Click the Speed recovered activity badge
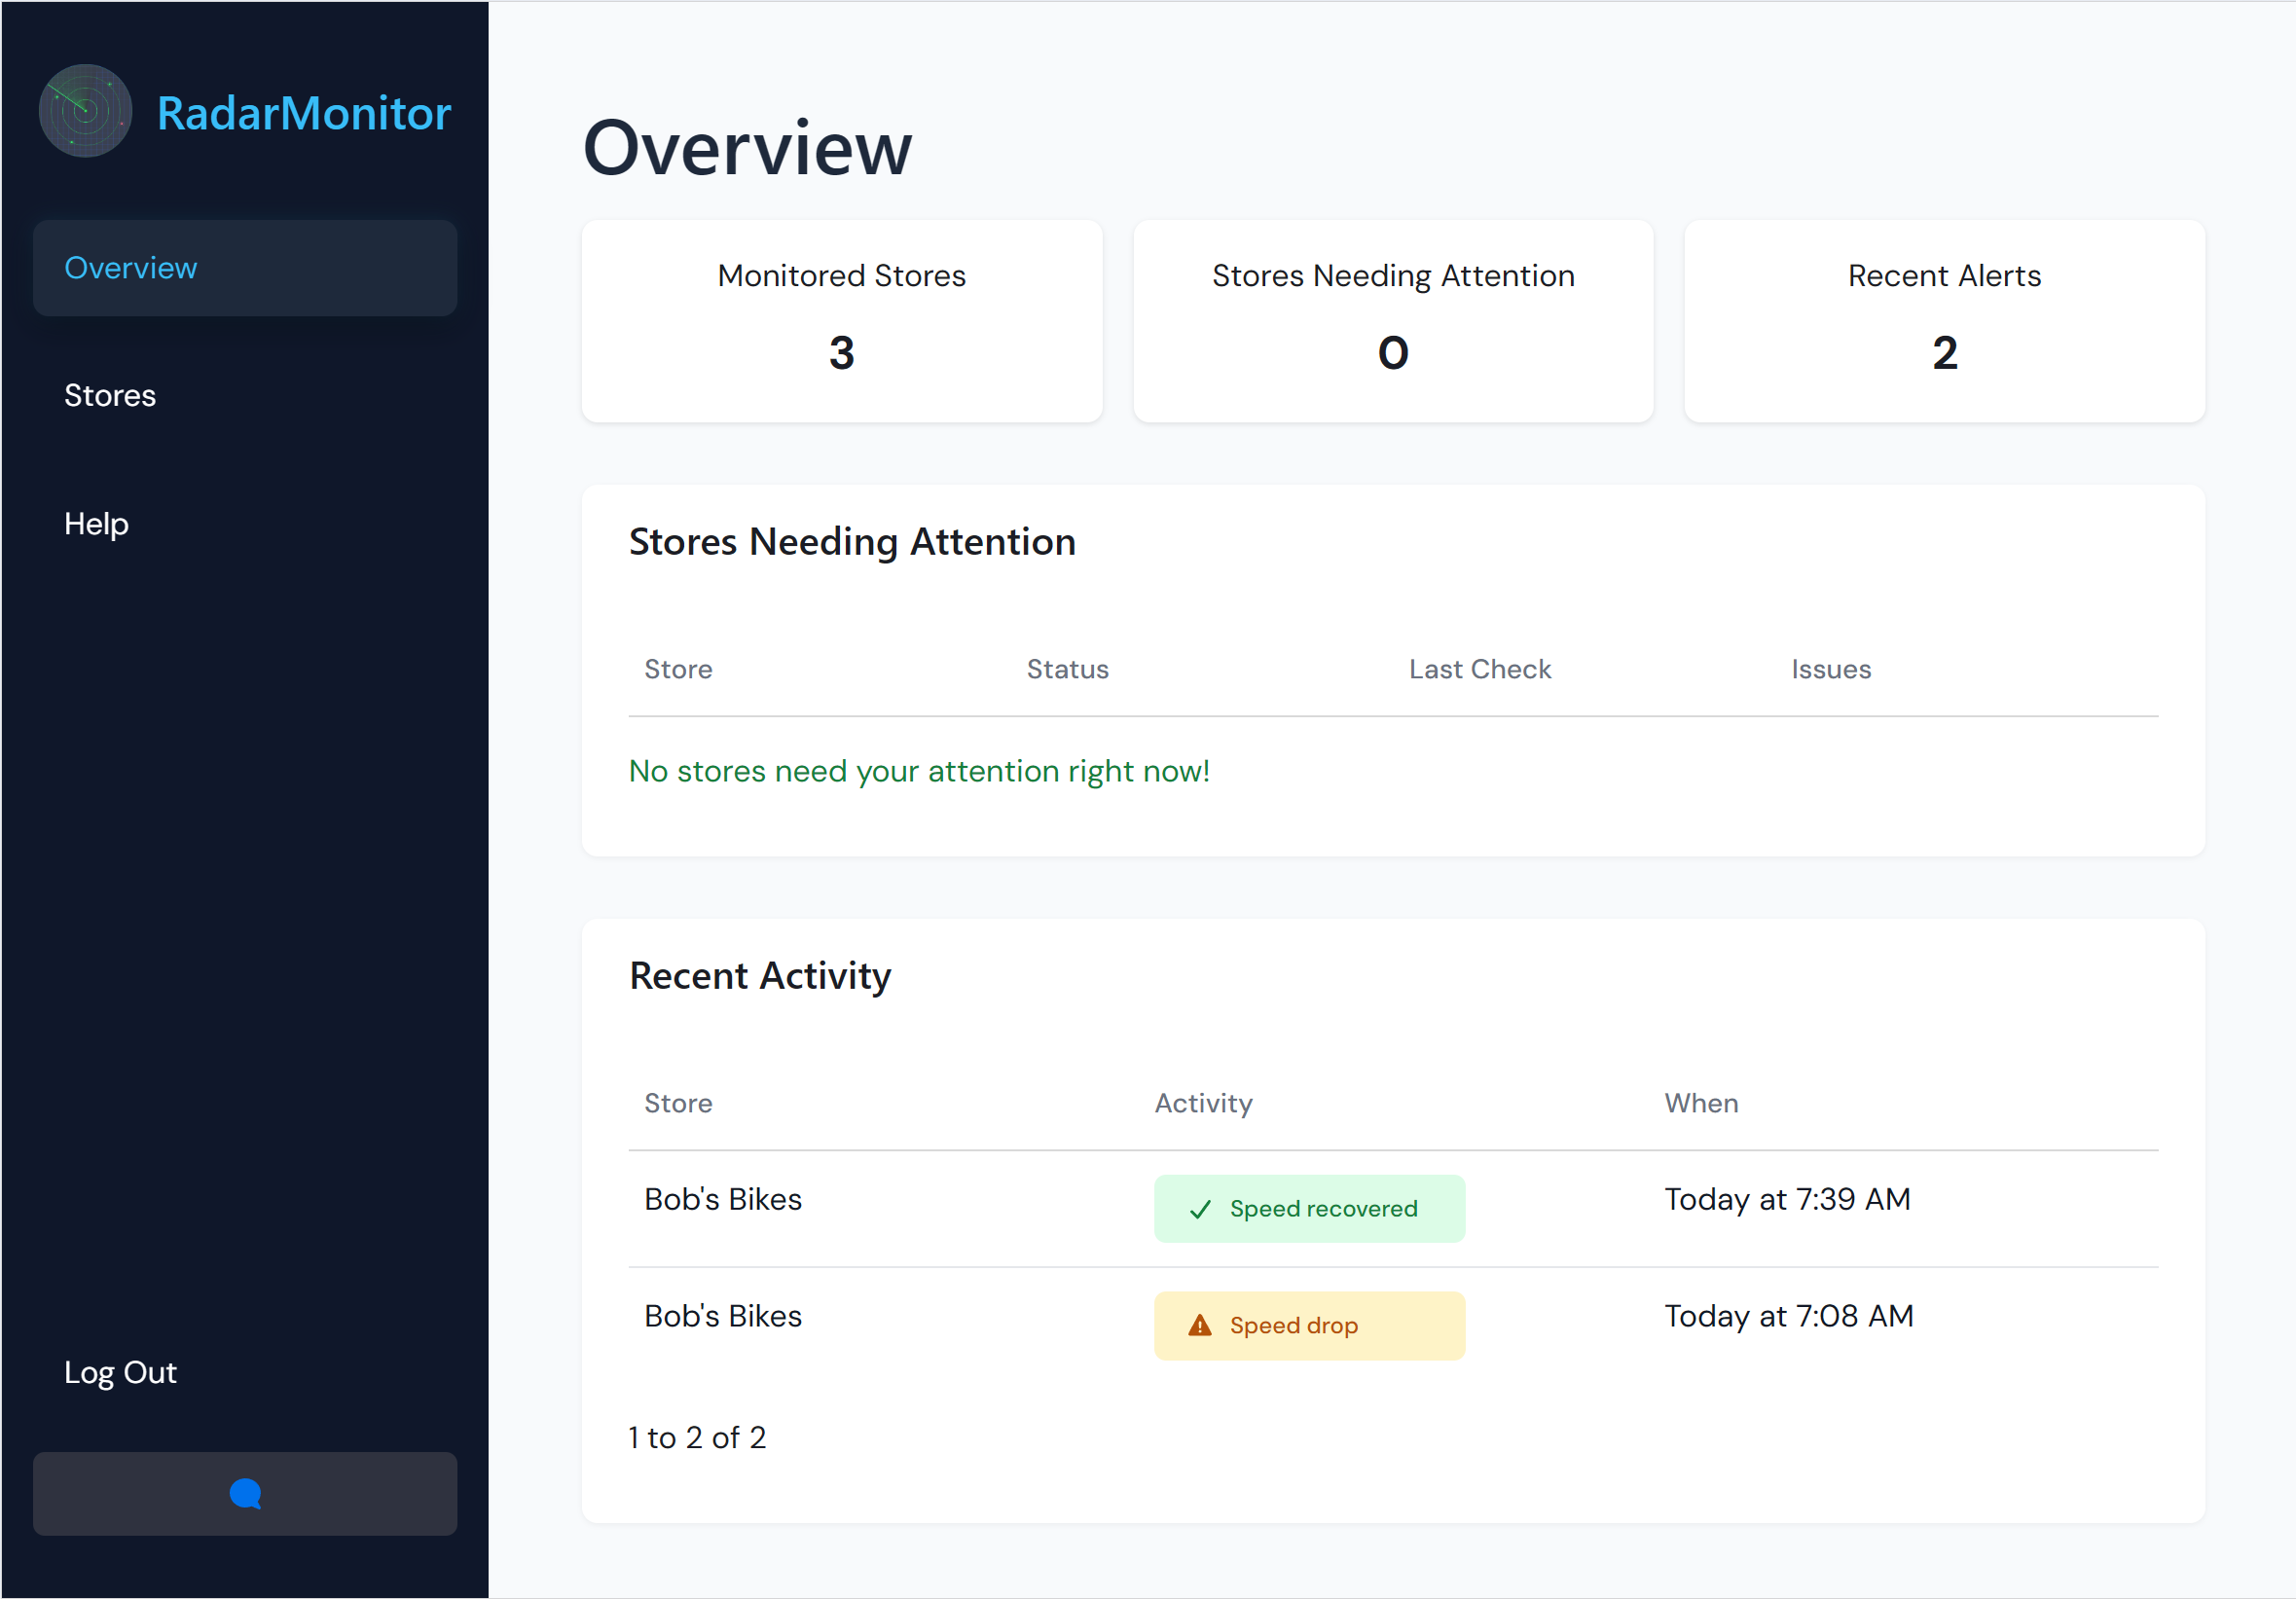The width and height of the screenshot is (2296, 1599). pos(1309,1209)
